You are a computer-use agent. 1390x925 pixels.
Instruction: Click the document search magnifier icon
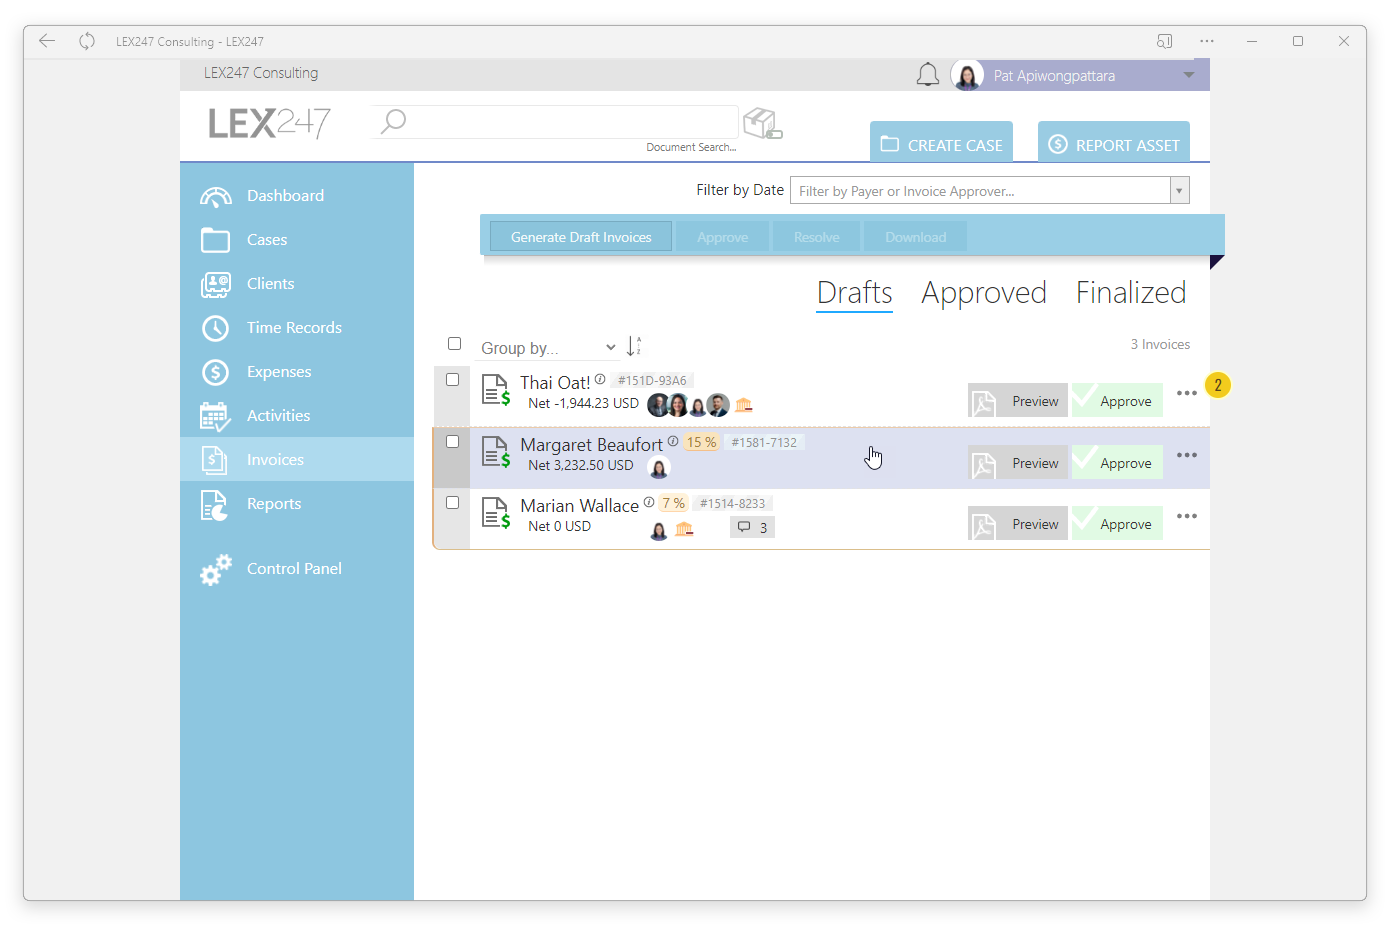tap(393, 121)
